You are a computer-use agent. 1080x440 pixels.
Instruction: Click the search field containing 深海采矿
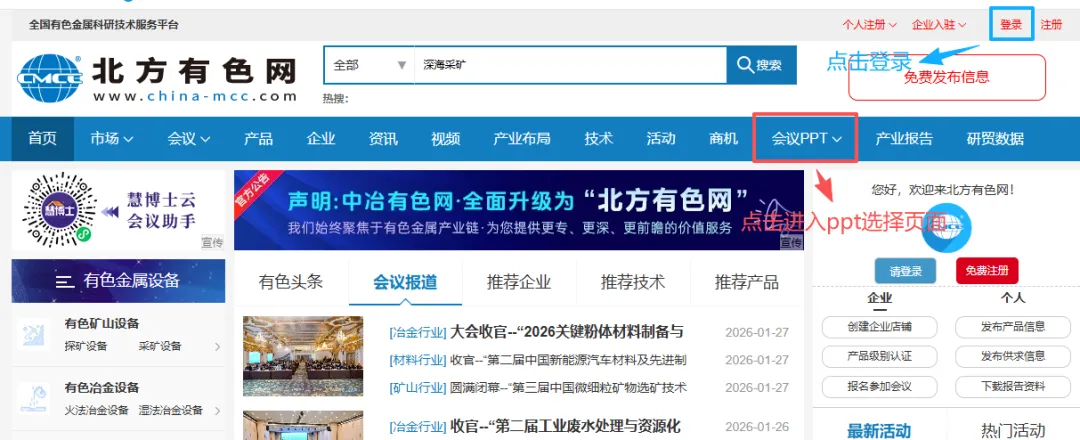[x=570, y=65]
